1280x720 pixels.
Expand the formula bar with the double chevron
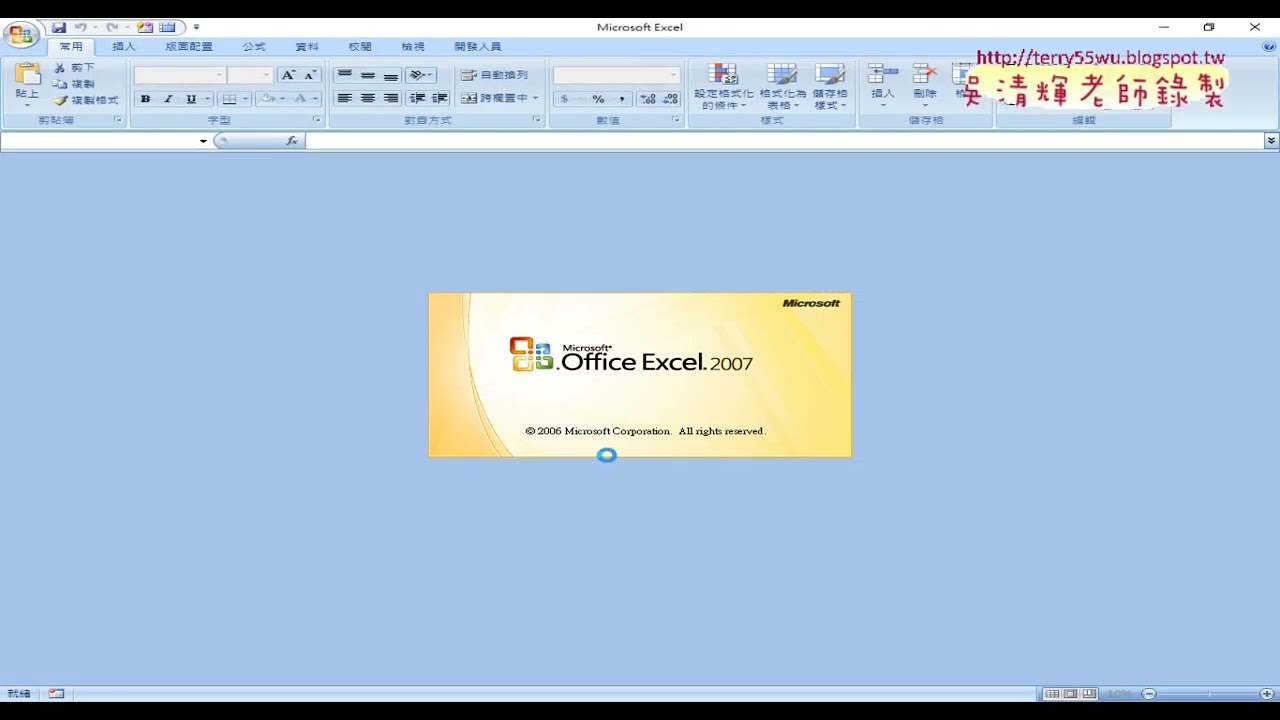1271,141
